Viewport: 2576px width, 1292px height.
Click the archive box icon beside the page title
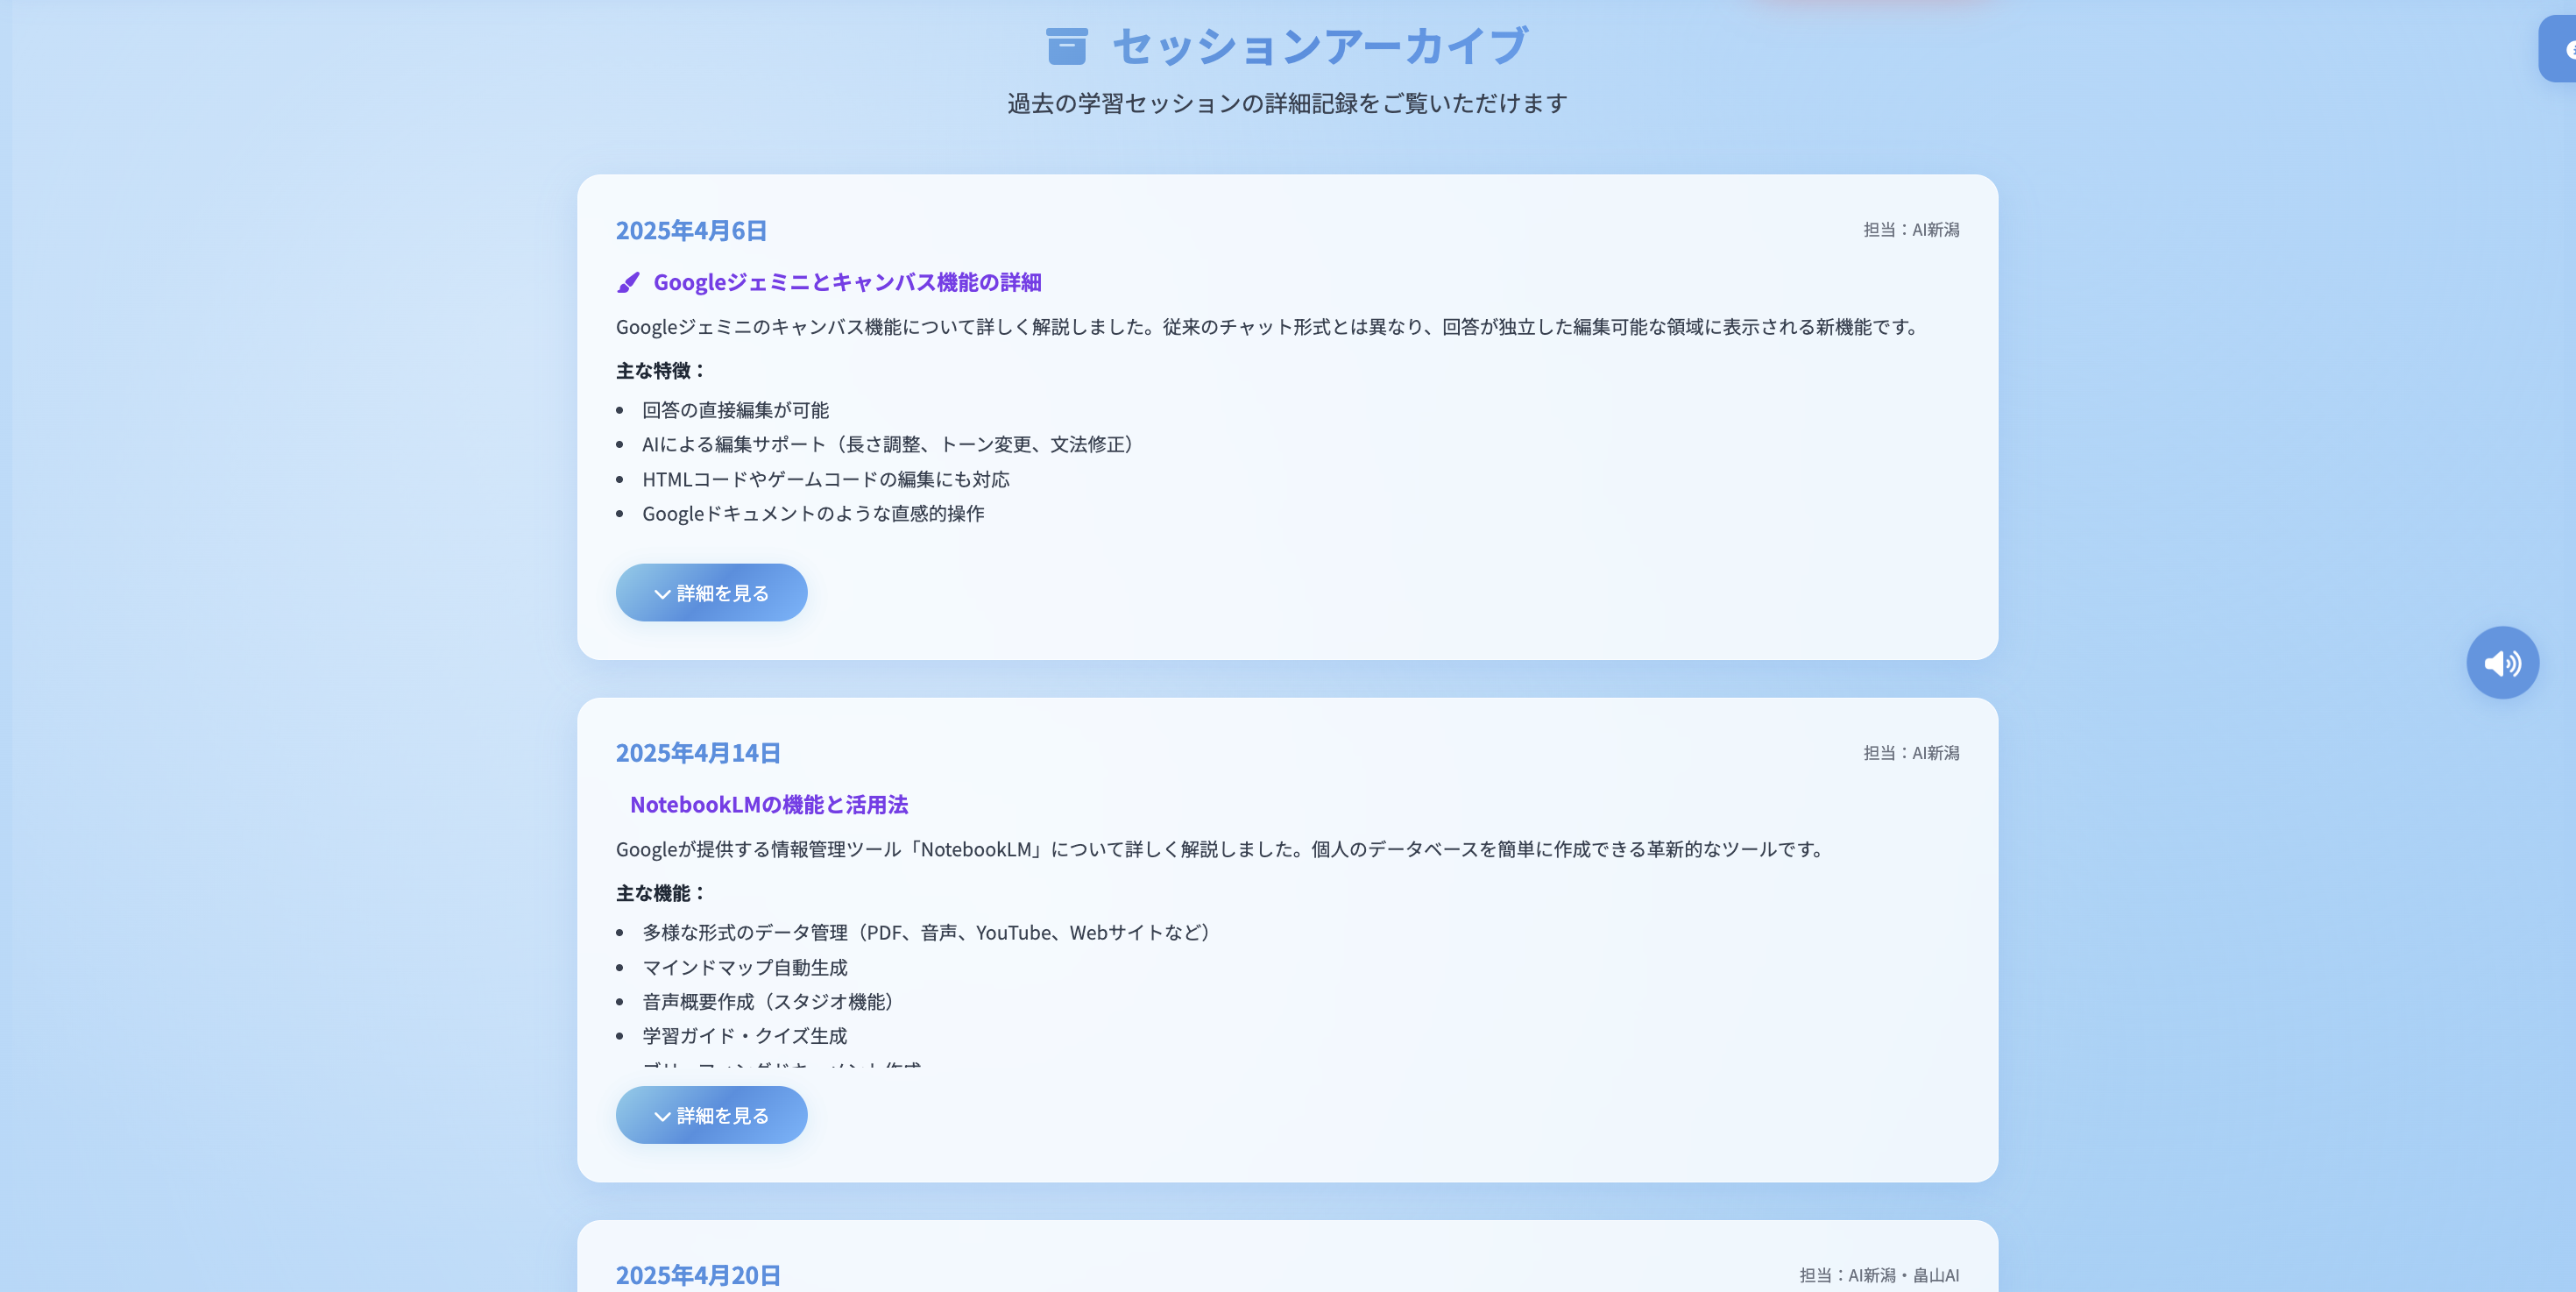click(1066, 46)
